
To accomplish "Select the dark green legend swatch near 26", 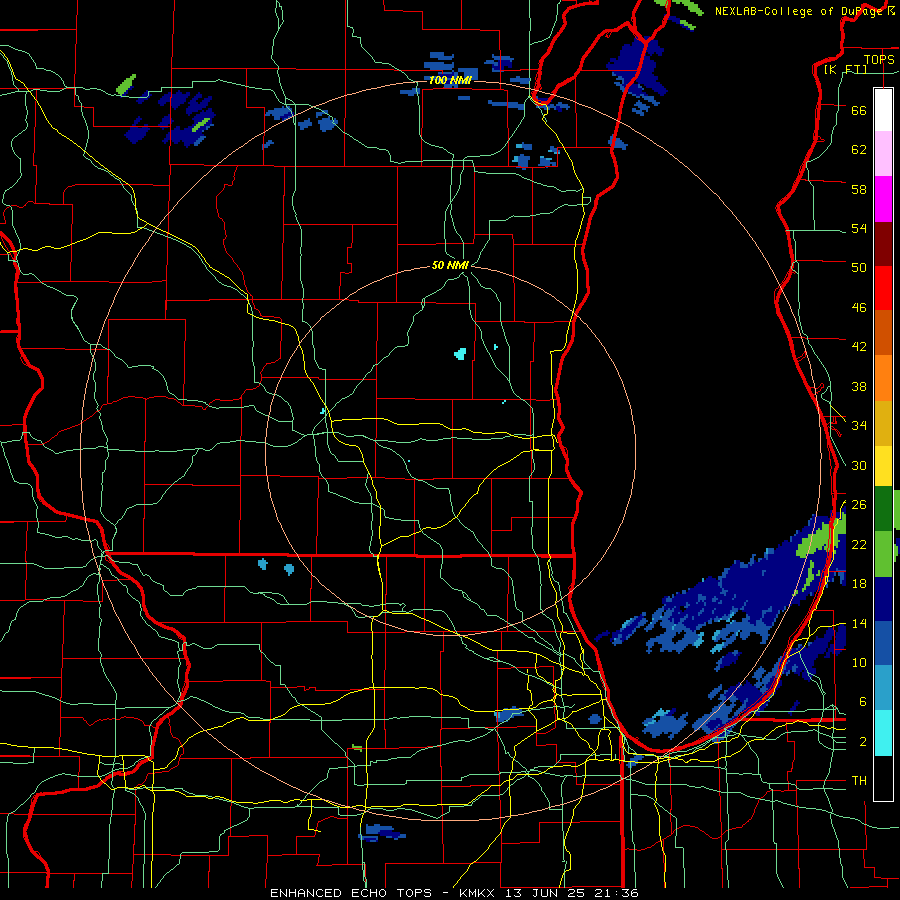I will coord(883,509).
